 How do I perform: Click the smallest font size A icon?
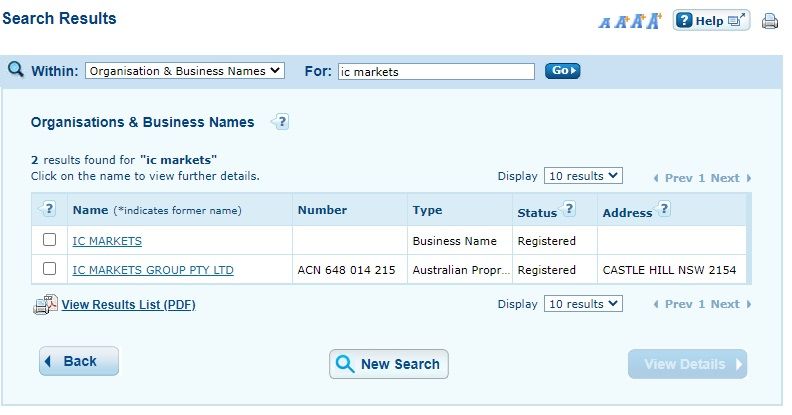604,23
